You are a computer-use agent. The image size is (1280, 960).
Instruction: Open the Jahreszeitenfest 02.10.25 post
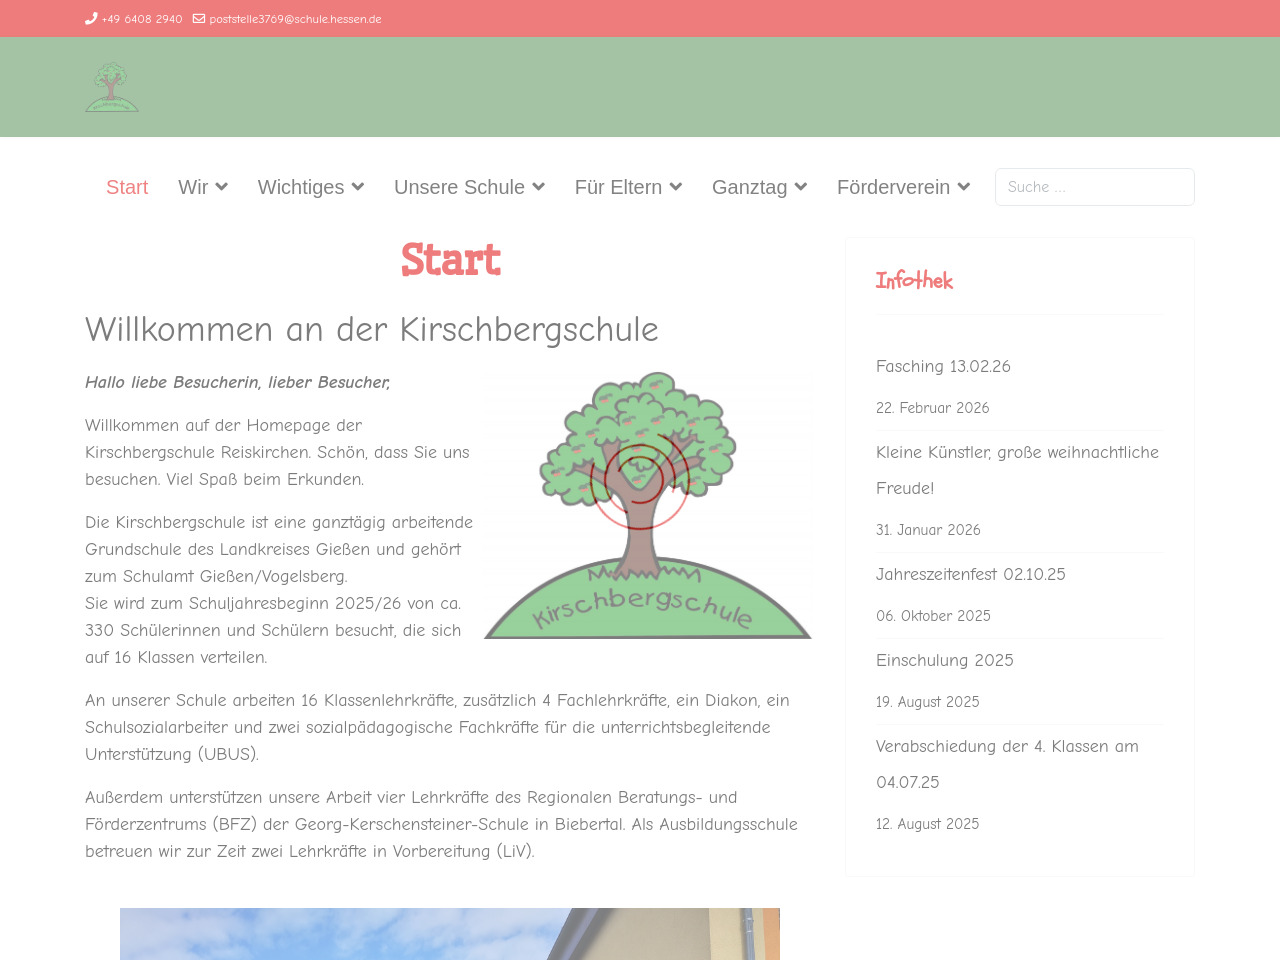pyautogui.click(x=970, y=574)
